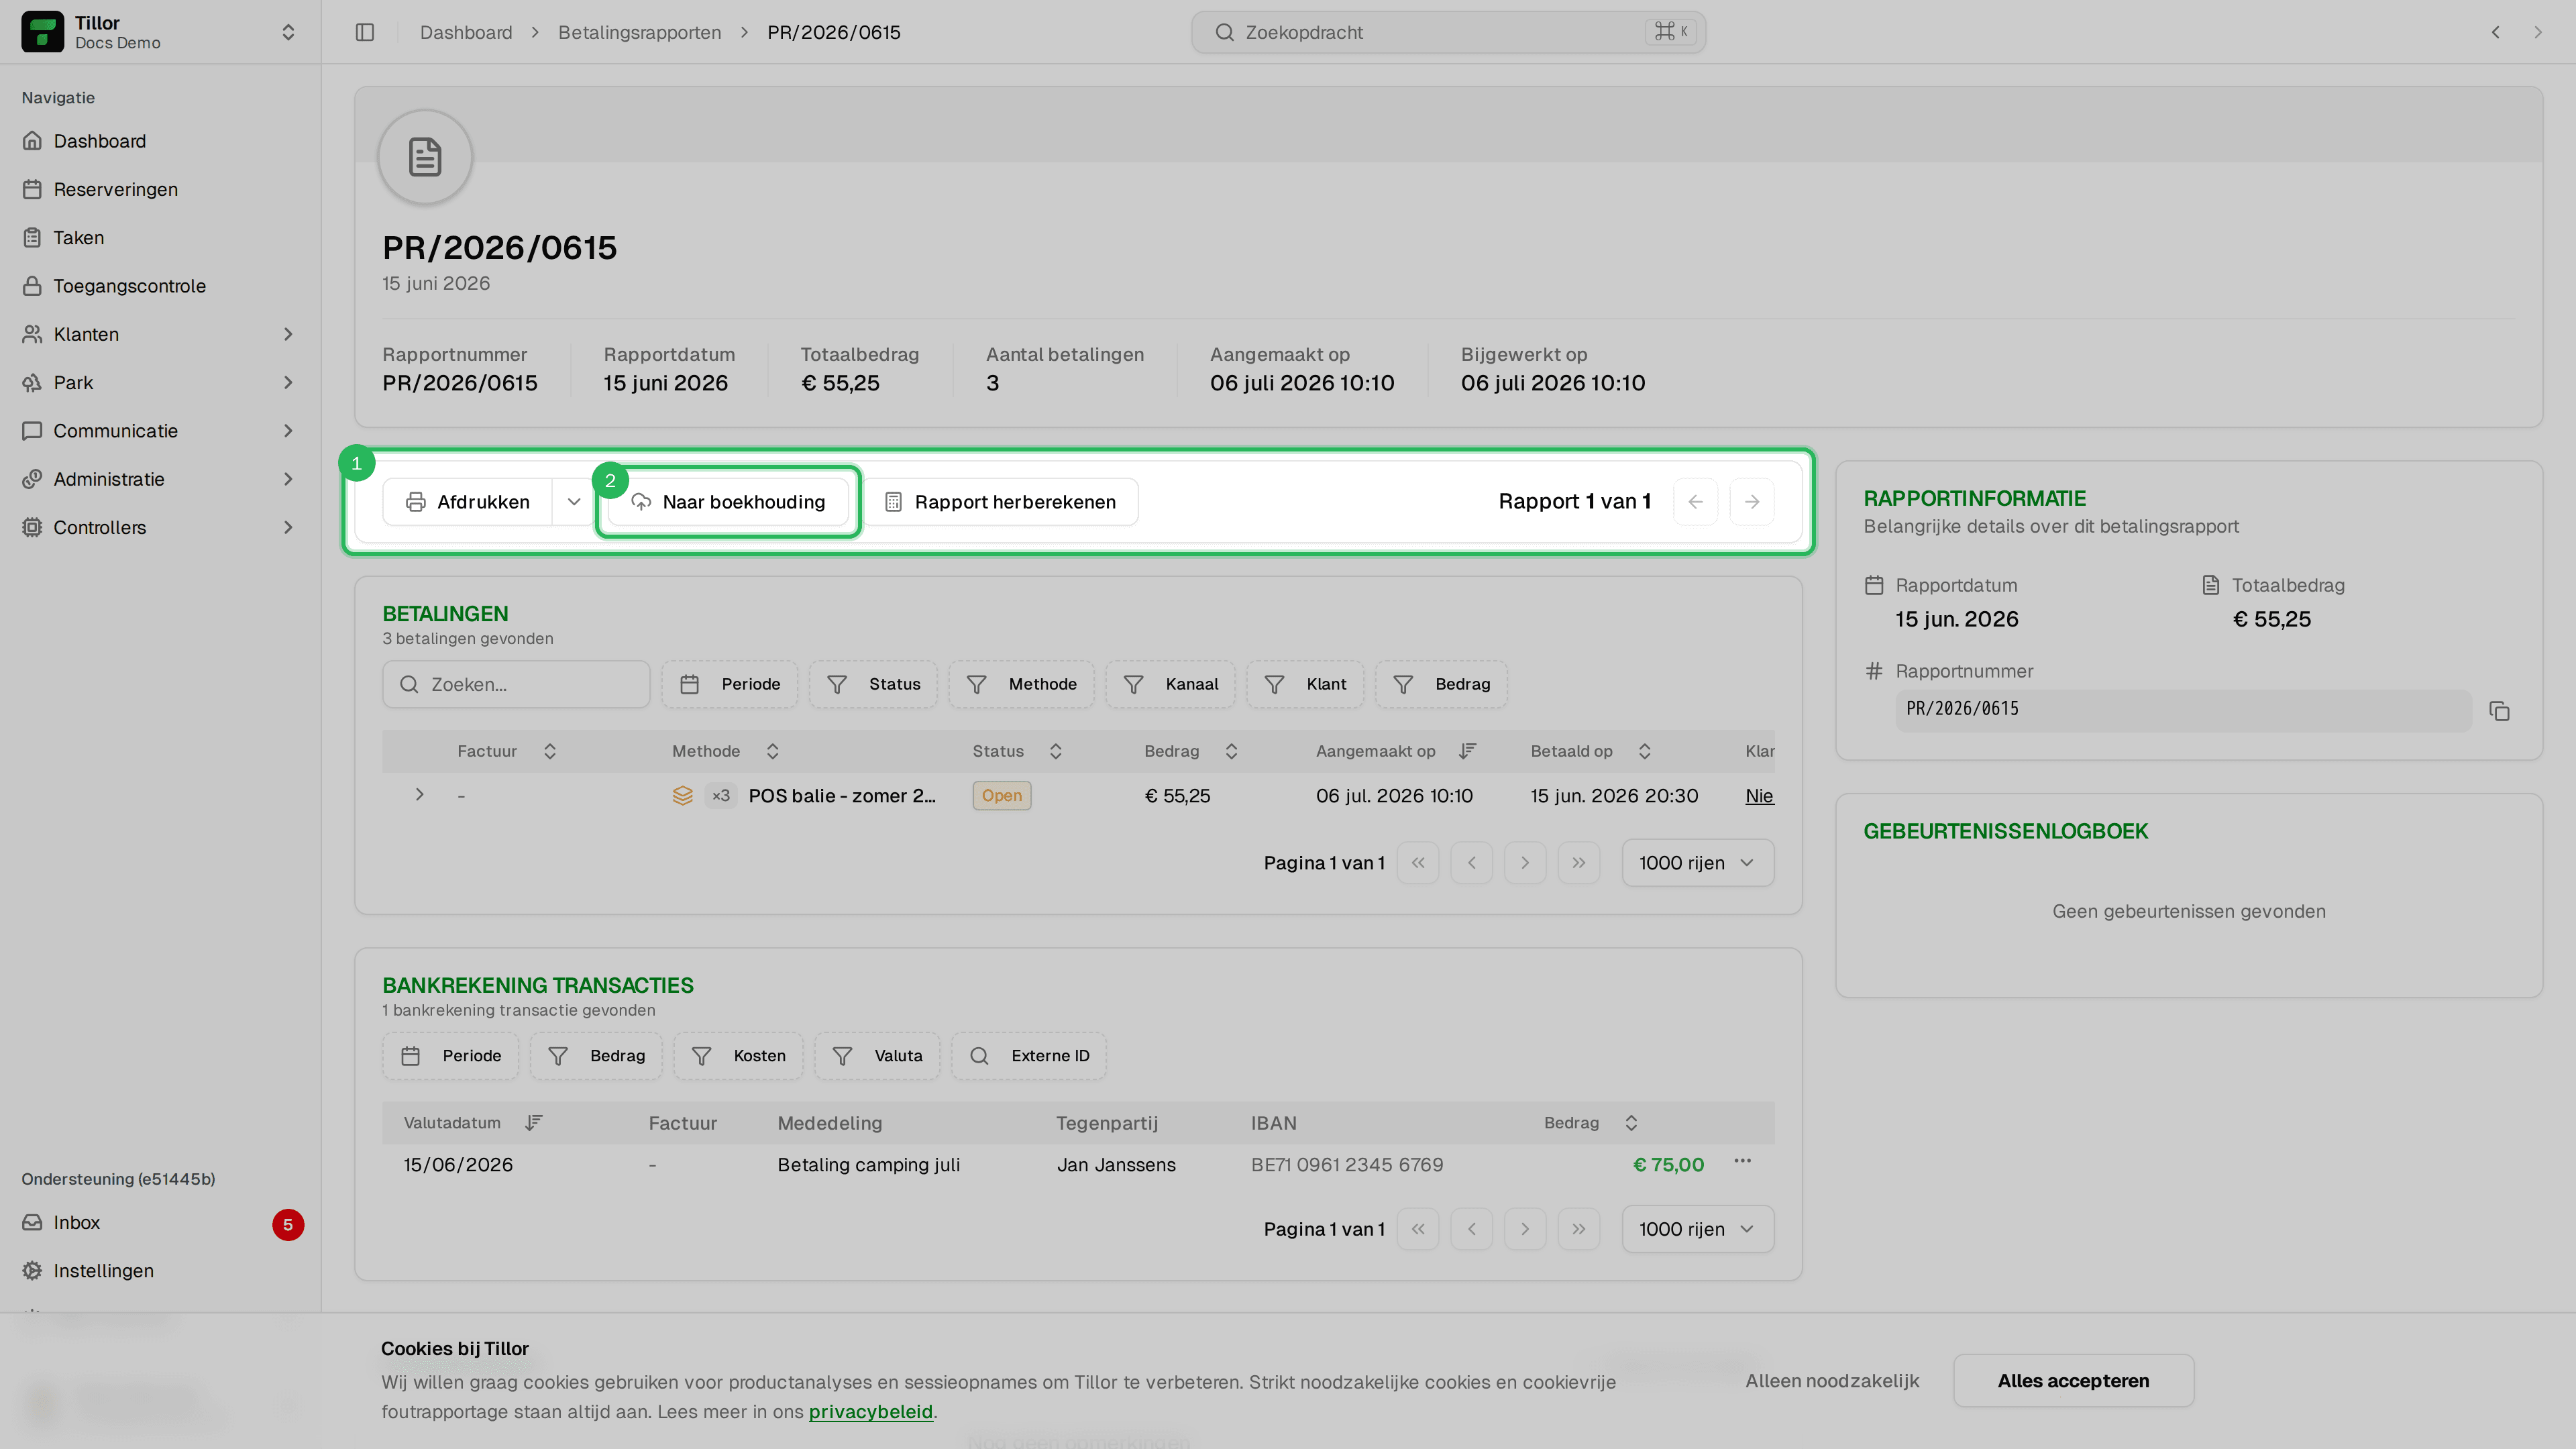2576x1449 pixels.
Task: Open row actions for Betaling camping juli
Action: (1743, 1161)
